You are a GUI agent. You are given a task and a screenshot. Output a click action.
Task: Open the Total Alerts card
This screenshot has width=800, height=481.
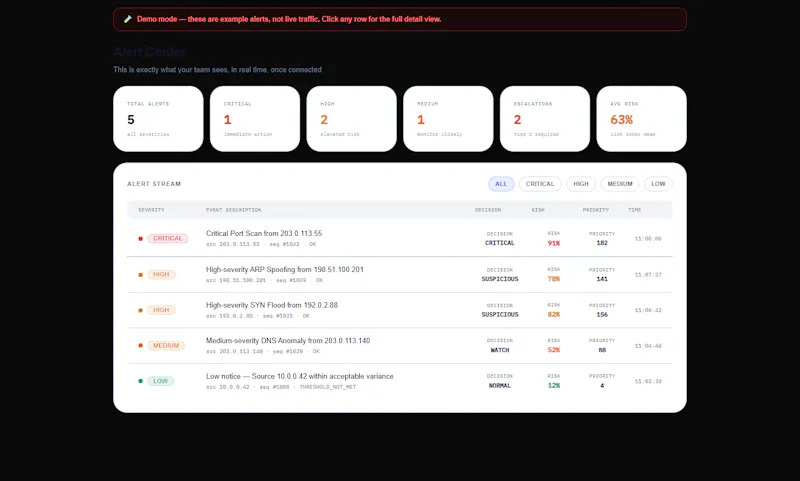(158, 118)
